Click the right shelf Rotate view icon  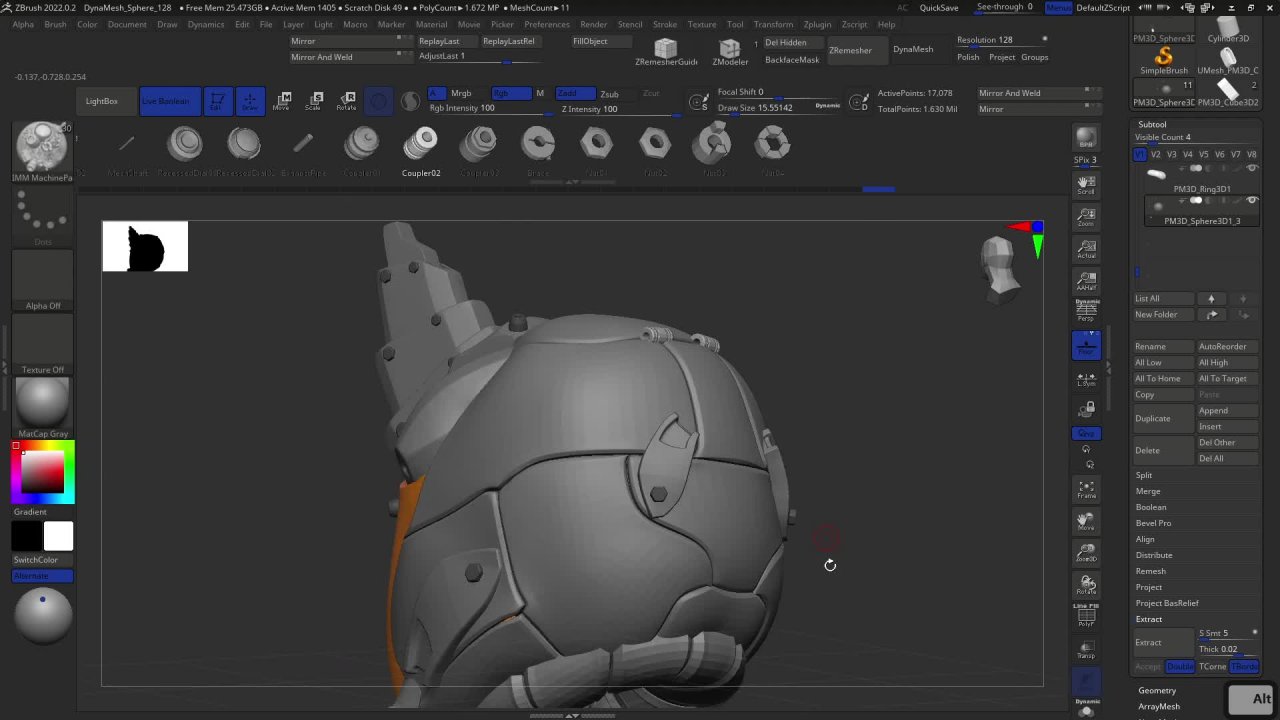coord(1086,585)
